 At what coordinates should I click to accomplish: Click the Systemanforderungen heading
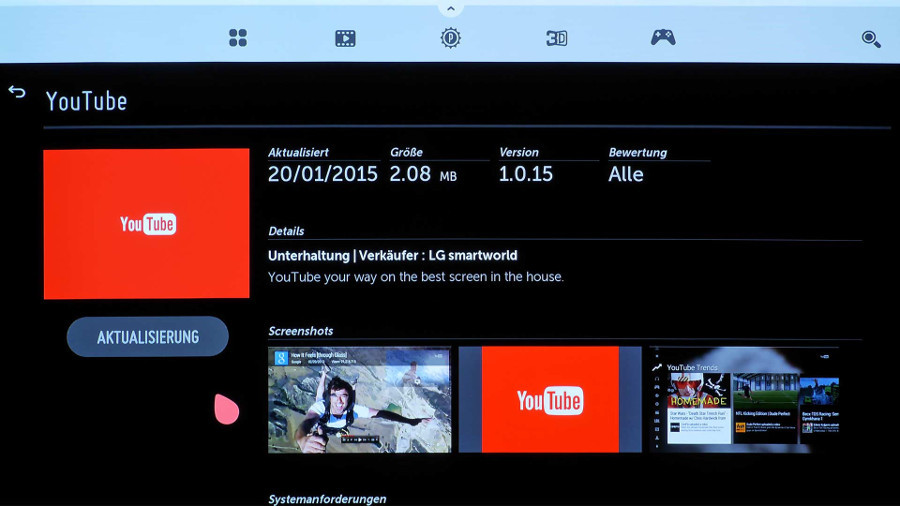(327, 499)
